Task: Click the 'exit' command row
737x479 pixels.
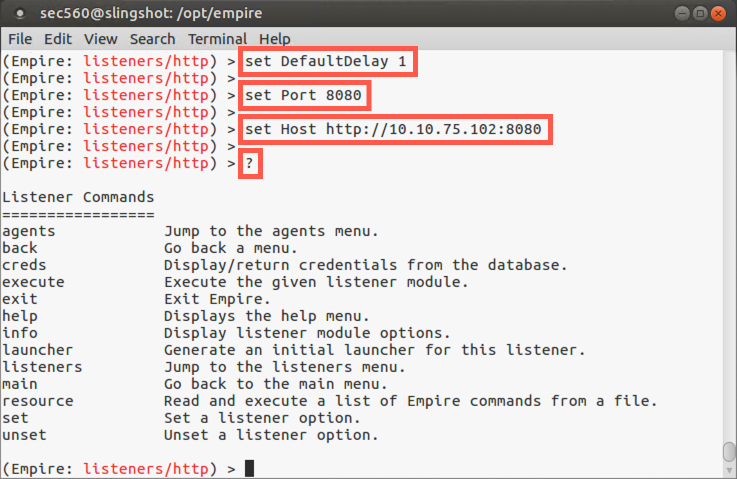Action: point(136,299)
